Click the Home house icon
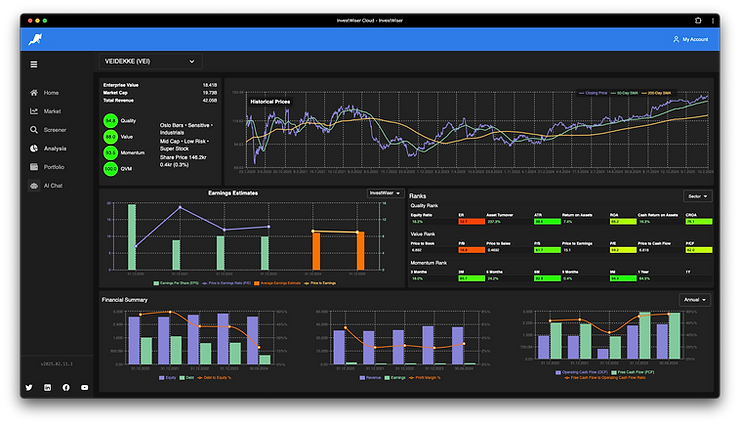The image size is (740, 425). pyautogui.click(x=34, y=92)
